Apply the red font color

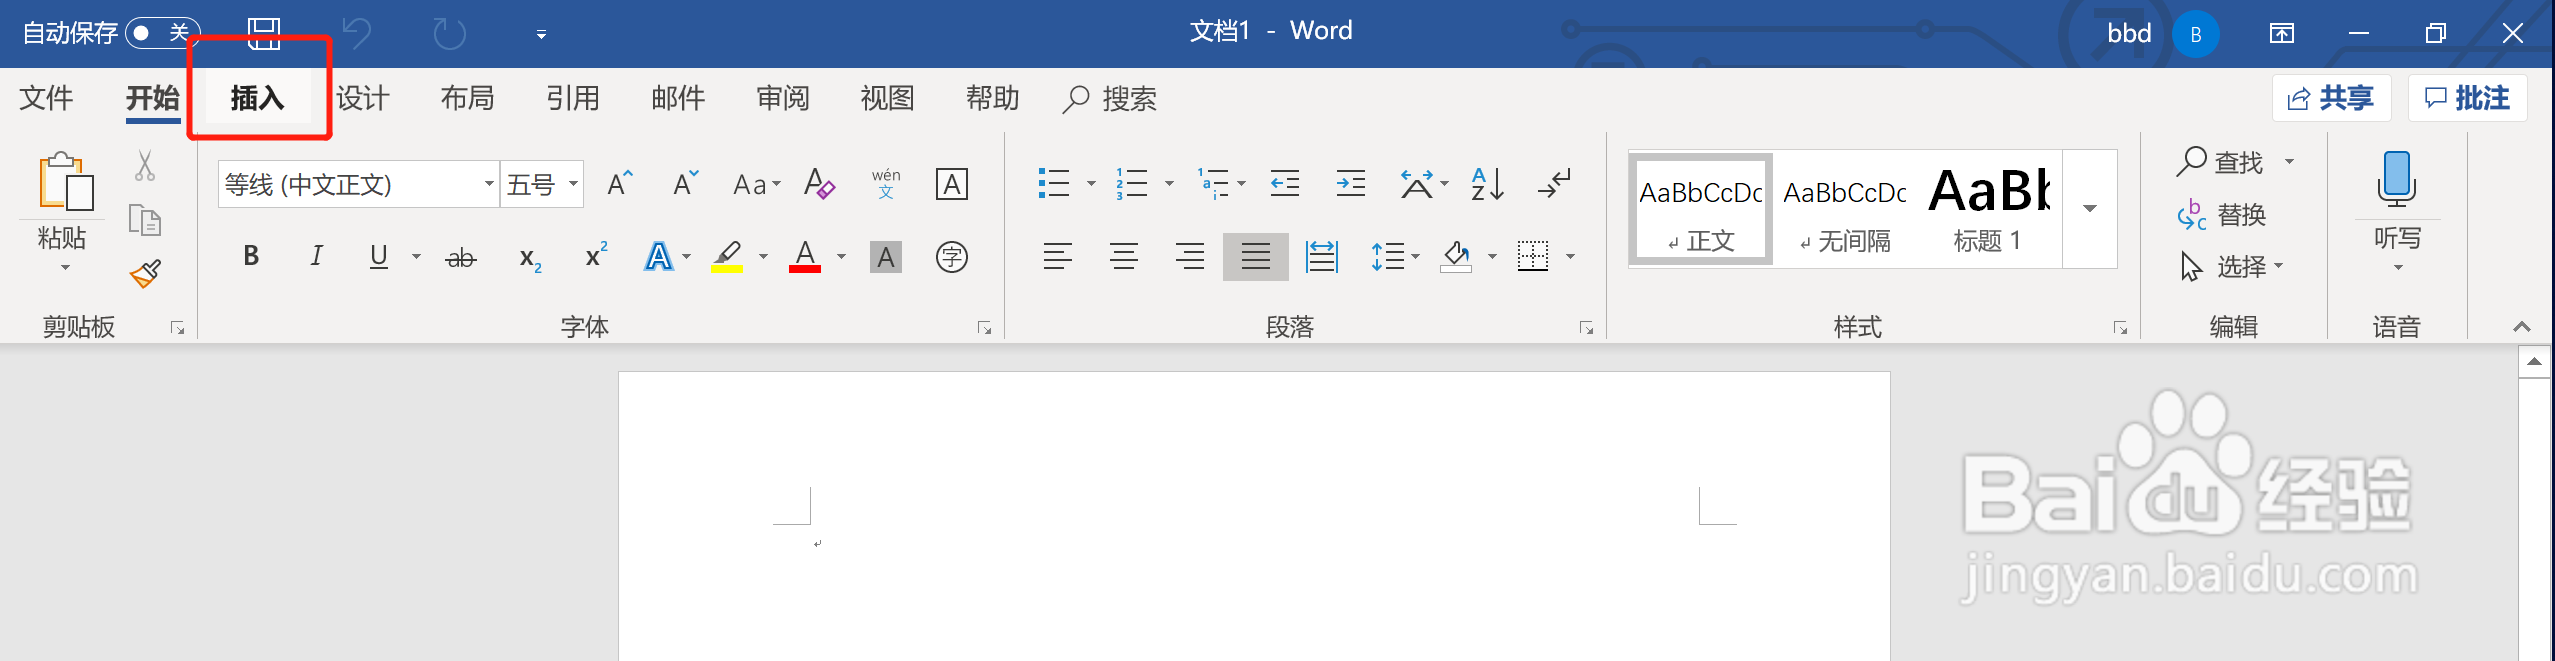pos(805,257)
